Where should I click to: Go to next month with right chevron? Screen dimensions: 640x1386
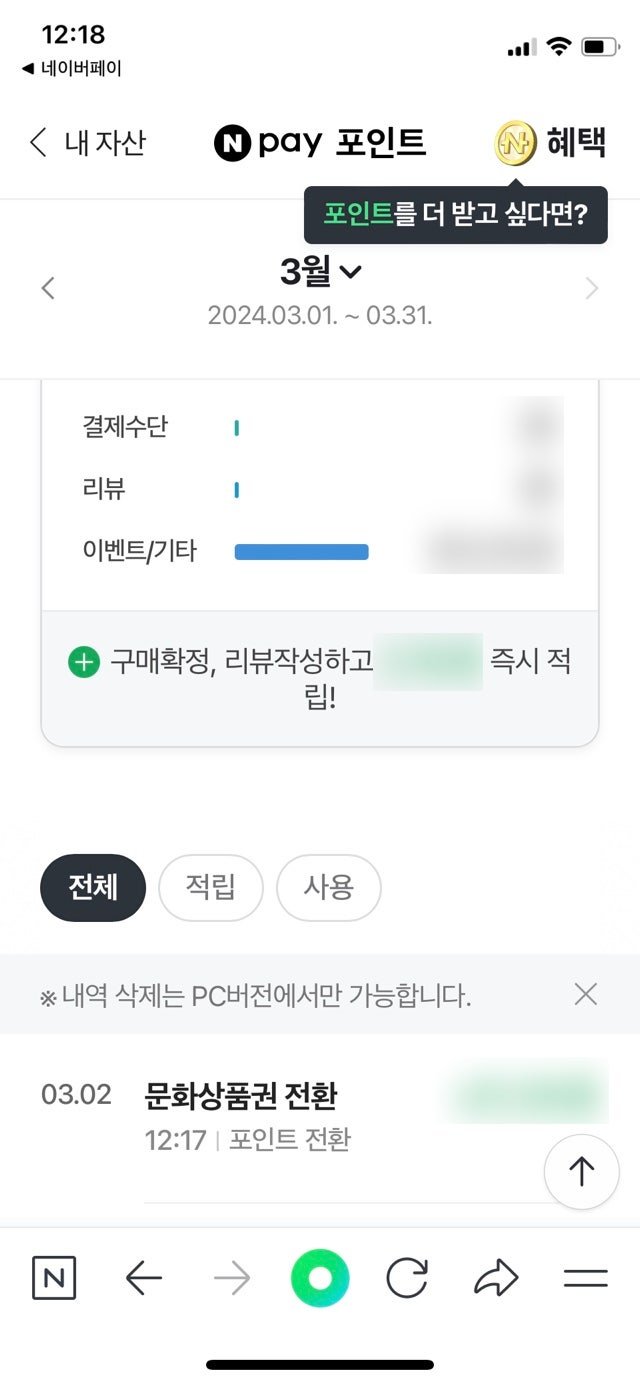click(x=592, y=289)
